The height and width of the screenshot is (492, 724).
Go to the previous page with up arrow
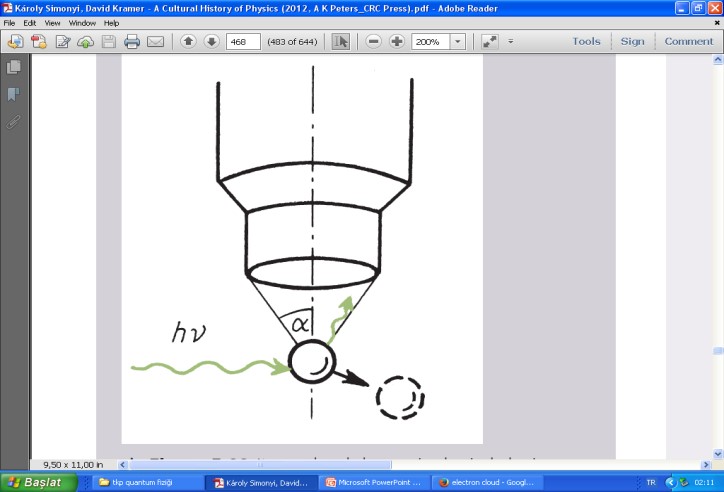(x=188, y=42)
